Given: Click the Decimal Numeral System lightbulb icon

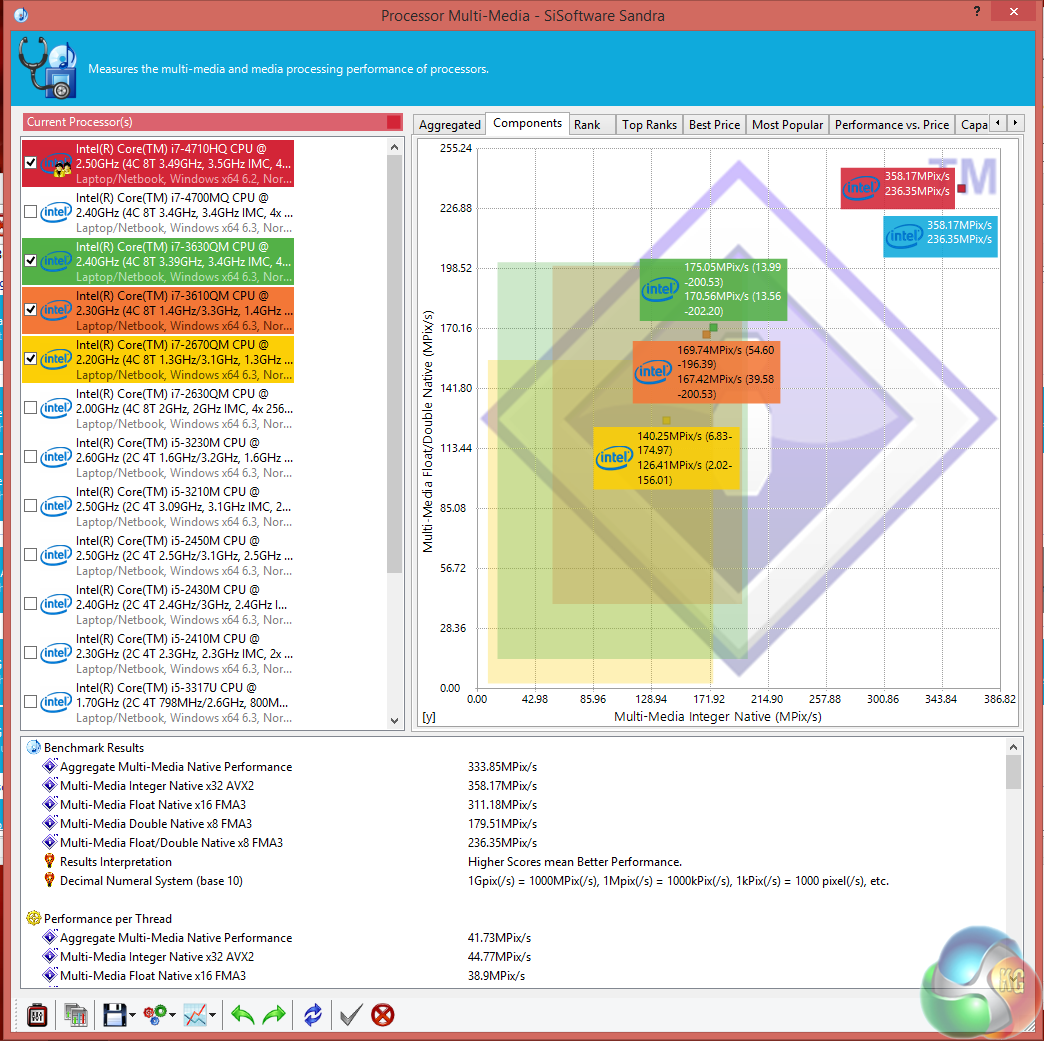Looking at the screenshot, I should point(49,880).
